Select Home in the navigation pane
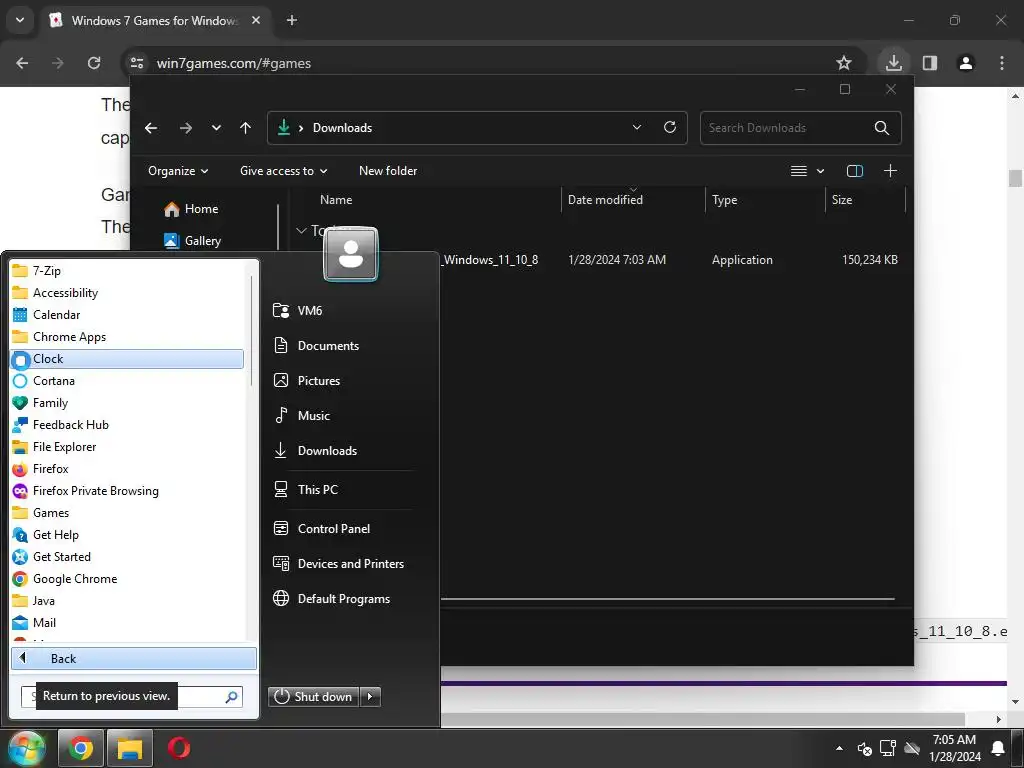 pyautogui.click(x=200, y=209)
